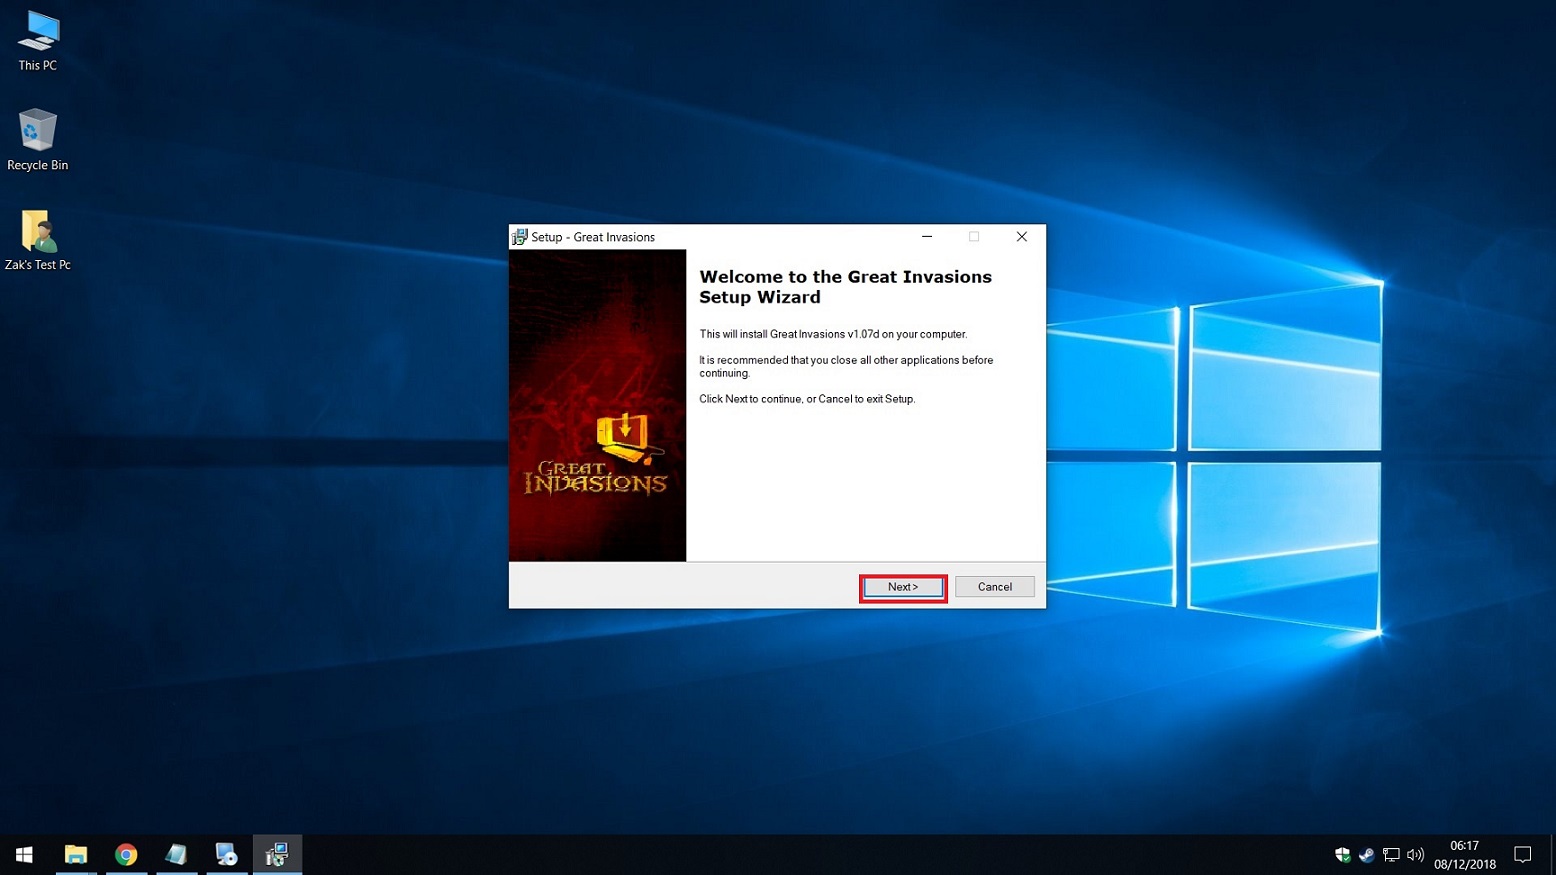Open File Explorer from the taskbar
1556x875 pixels.
click(76, 854)
